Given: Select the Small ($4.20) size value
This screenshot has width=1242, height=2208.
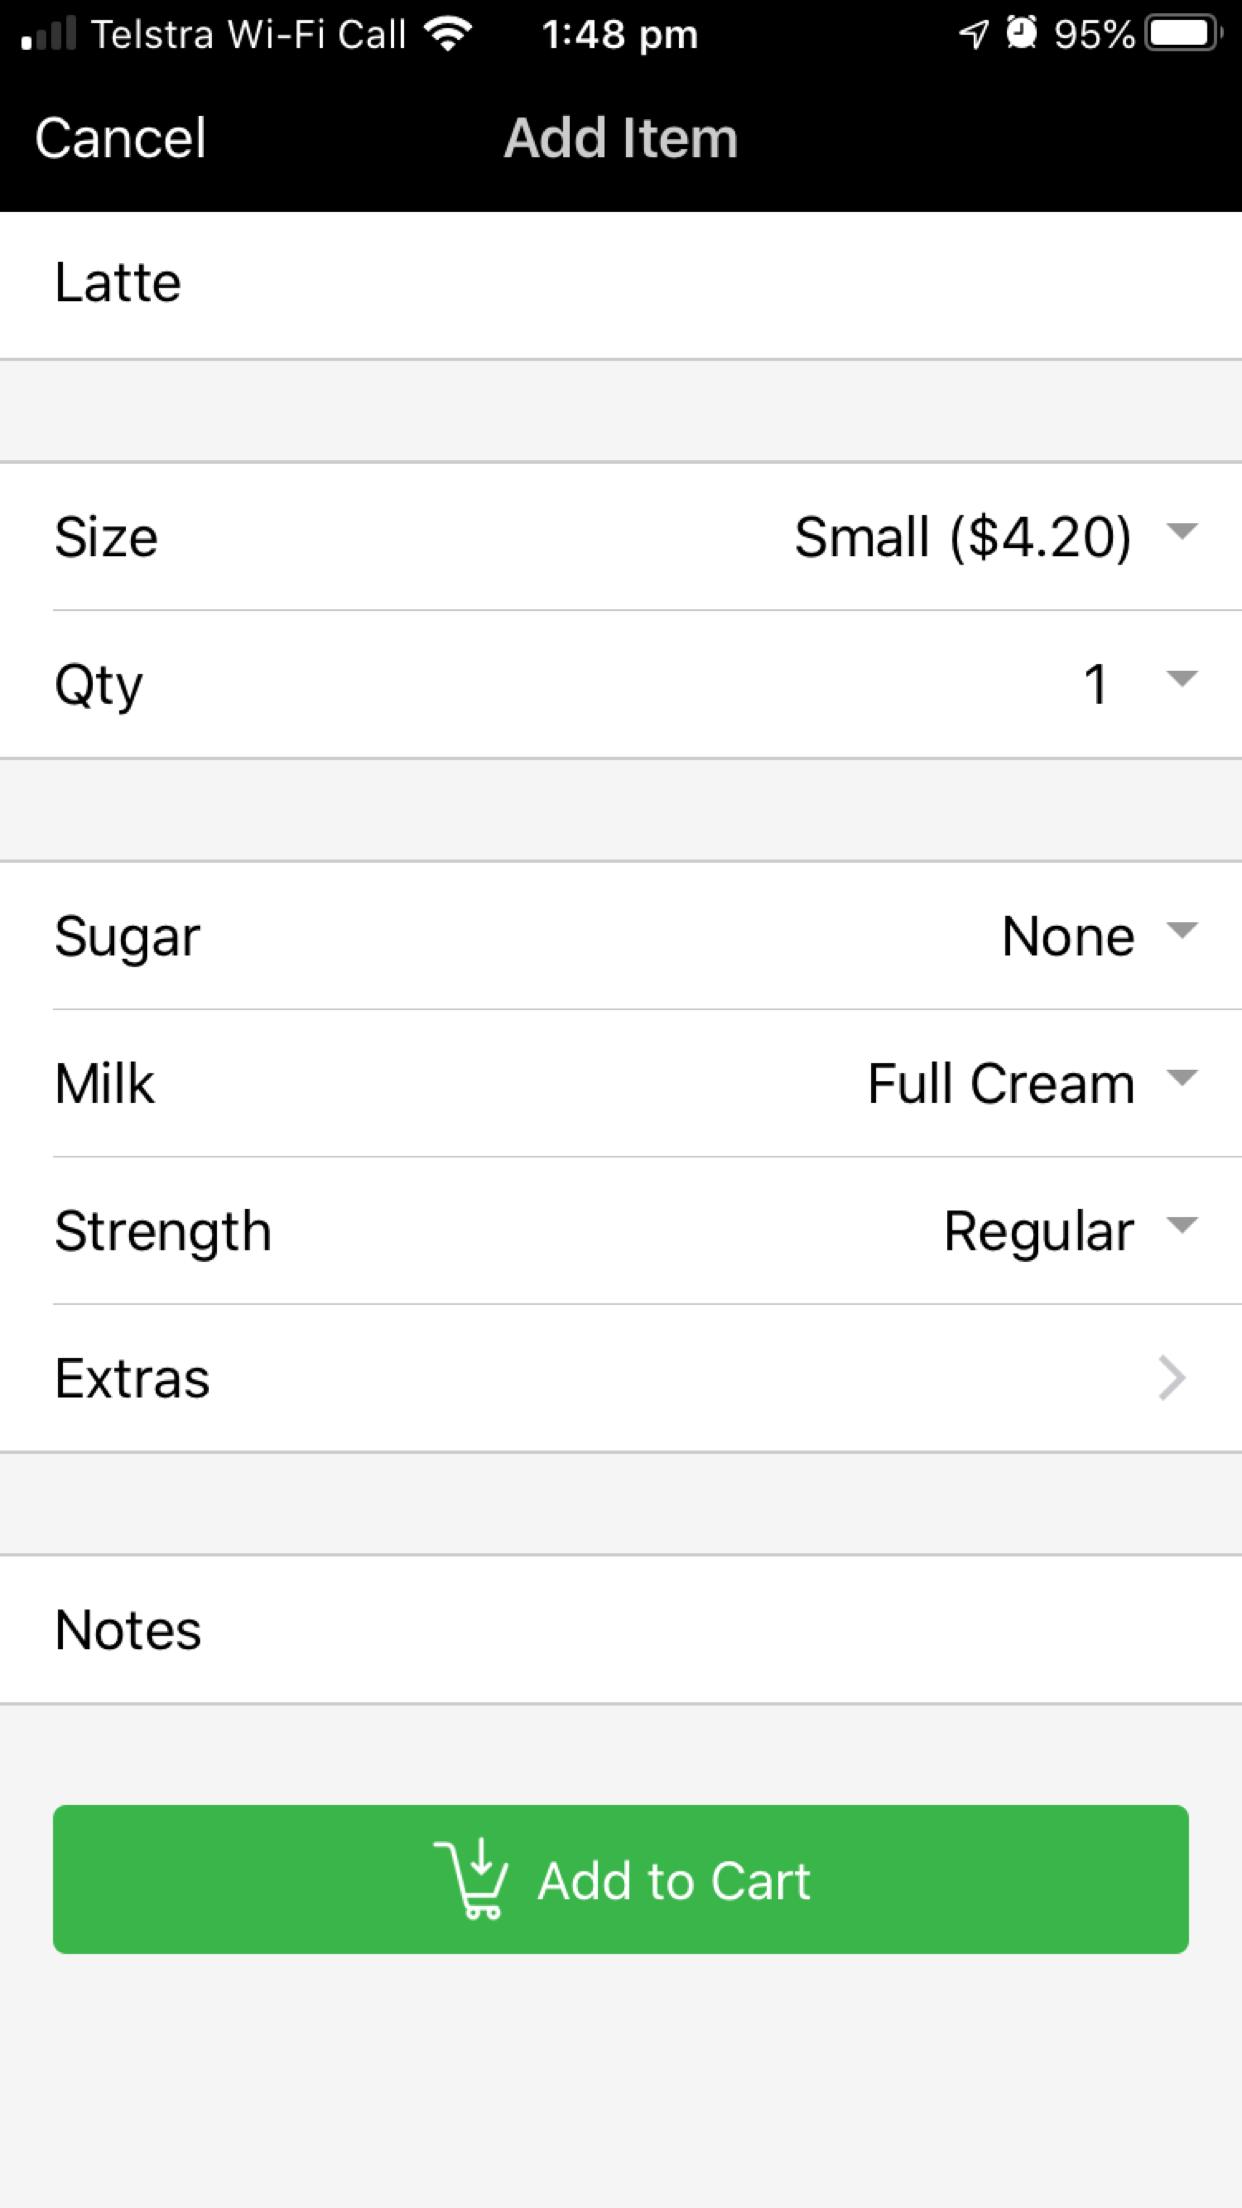Looking at the screenshot, I should tap(963, 537).
